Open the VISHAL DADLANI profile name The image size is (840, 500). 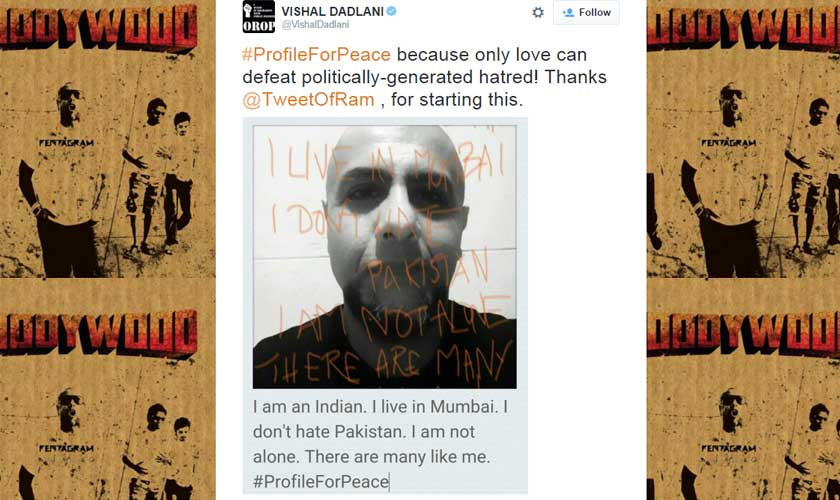pyautogui.click(x=332, y=11)
